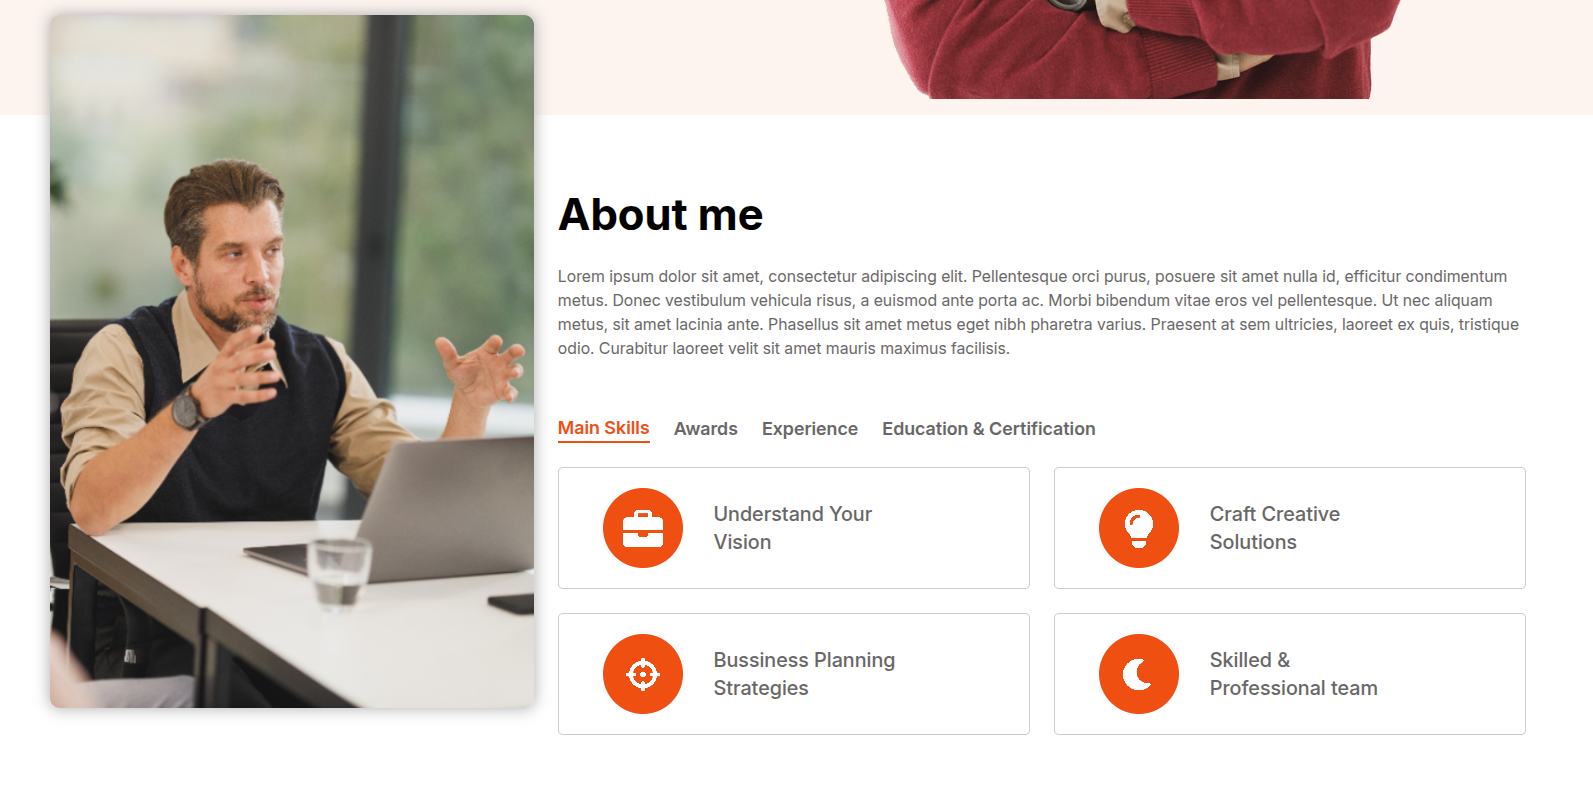Switch to the Awards tab
Screen dimensions: 1593x790
click(x=705, y=429)
